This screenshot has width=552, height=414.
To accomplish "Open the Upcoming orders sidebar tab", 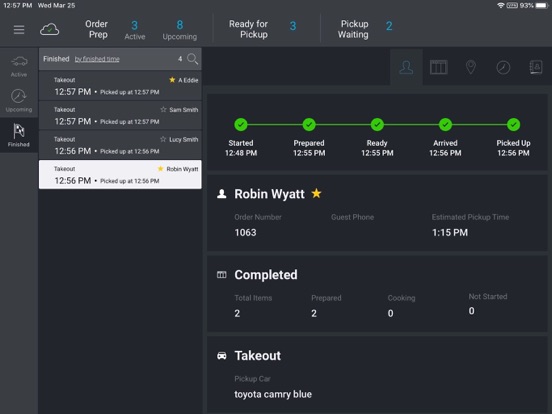I will 19,100.
